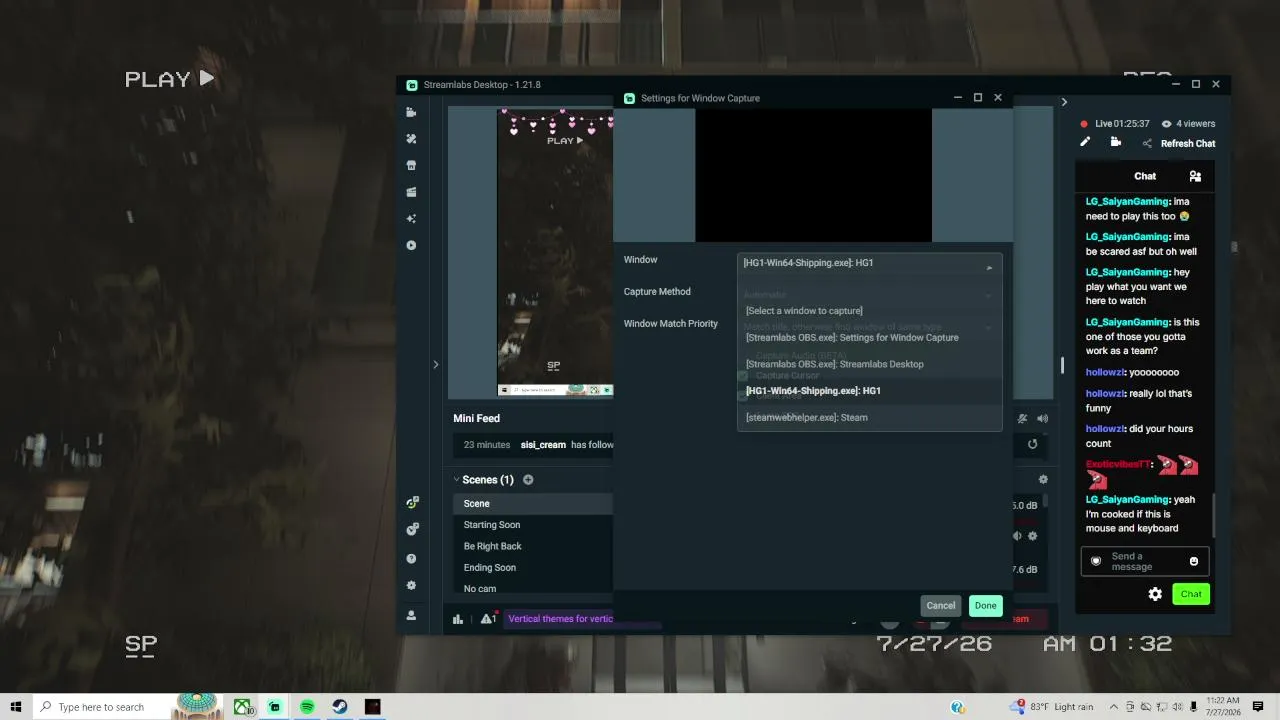Image resolution: width=1280 pixels, height=720 pixels.
Task: Open Windows Start menu
Action: 16,707
